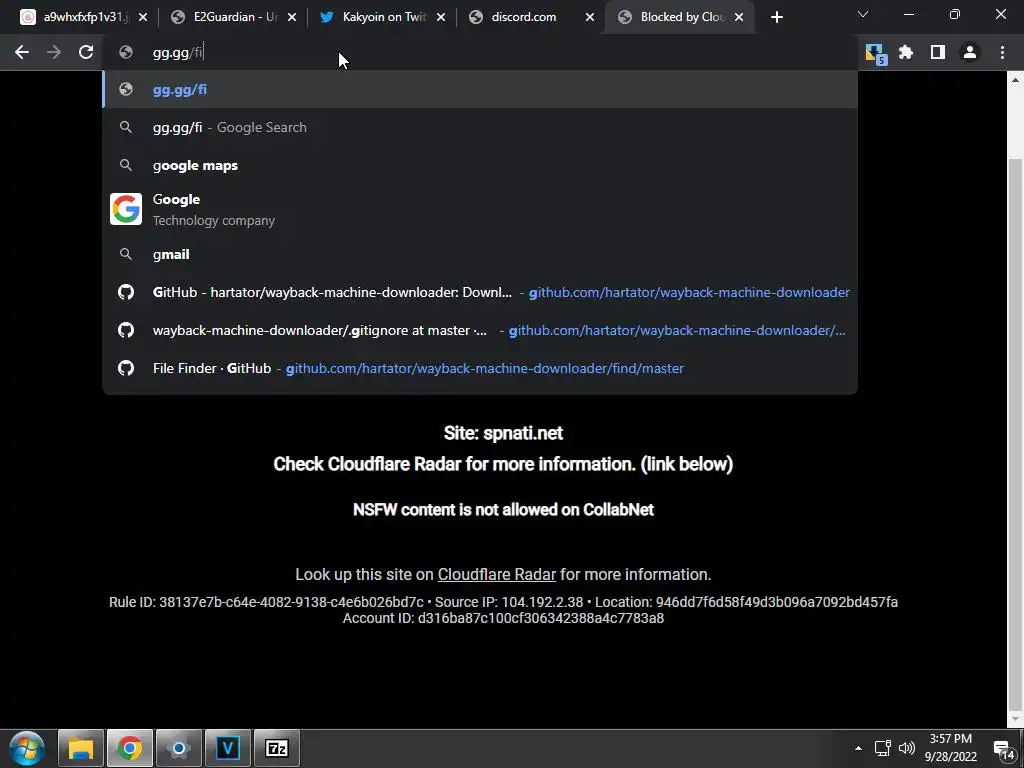Click 'NSFW content is not allowed on CollabNet'

pyautogui.click(x=503, y=509)
